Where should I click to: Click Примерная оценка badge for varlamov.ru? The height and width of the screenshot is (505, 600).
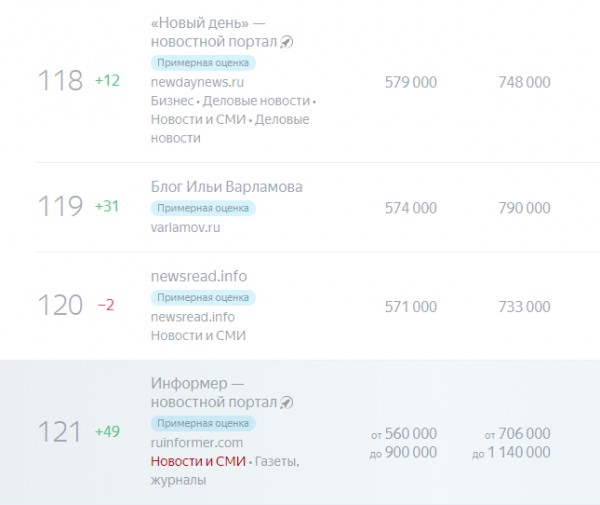tap(203, 208)
